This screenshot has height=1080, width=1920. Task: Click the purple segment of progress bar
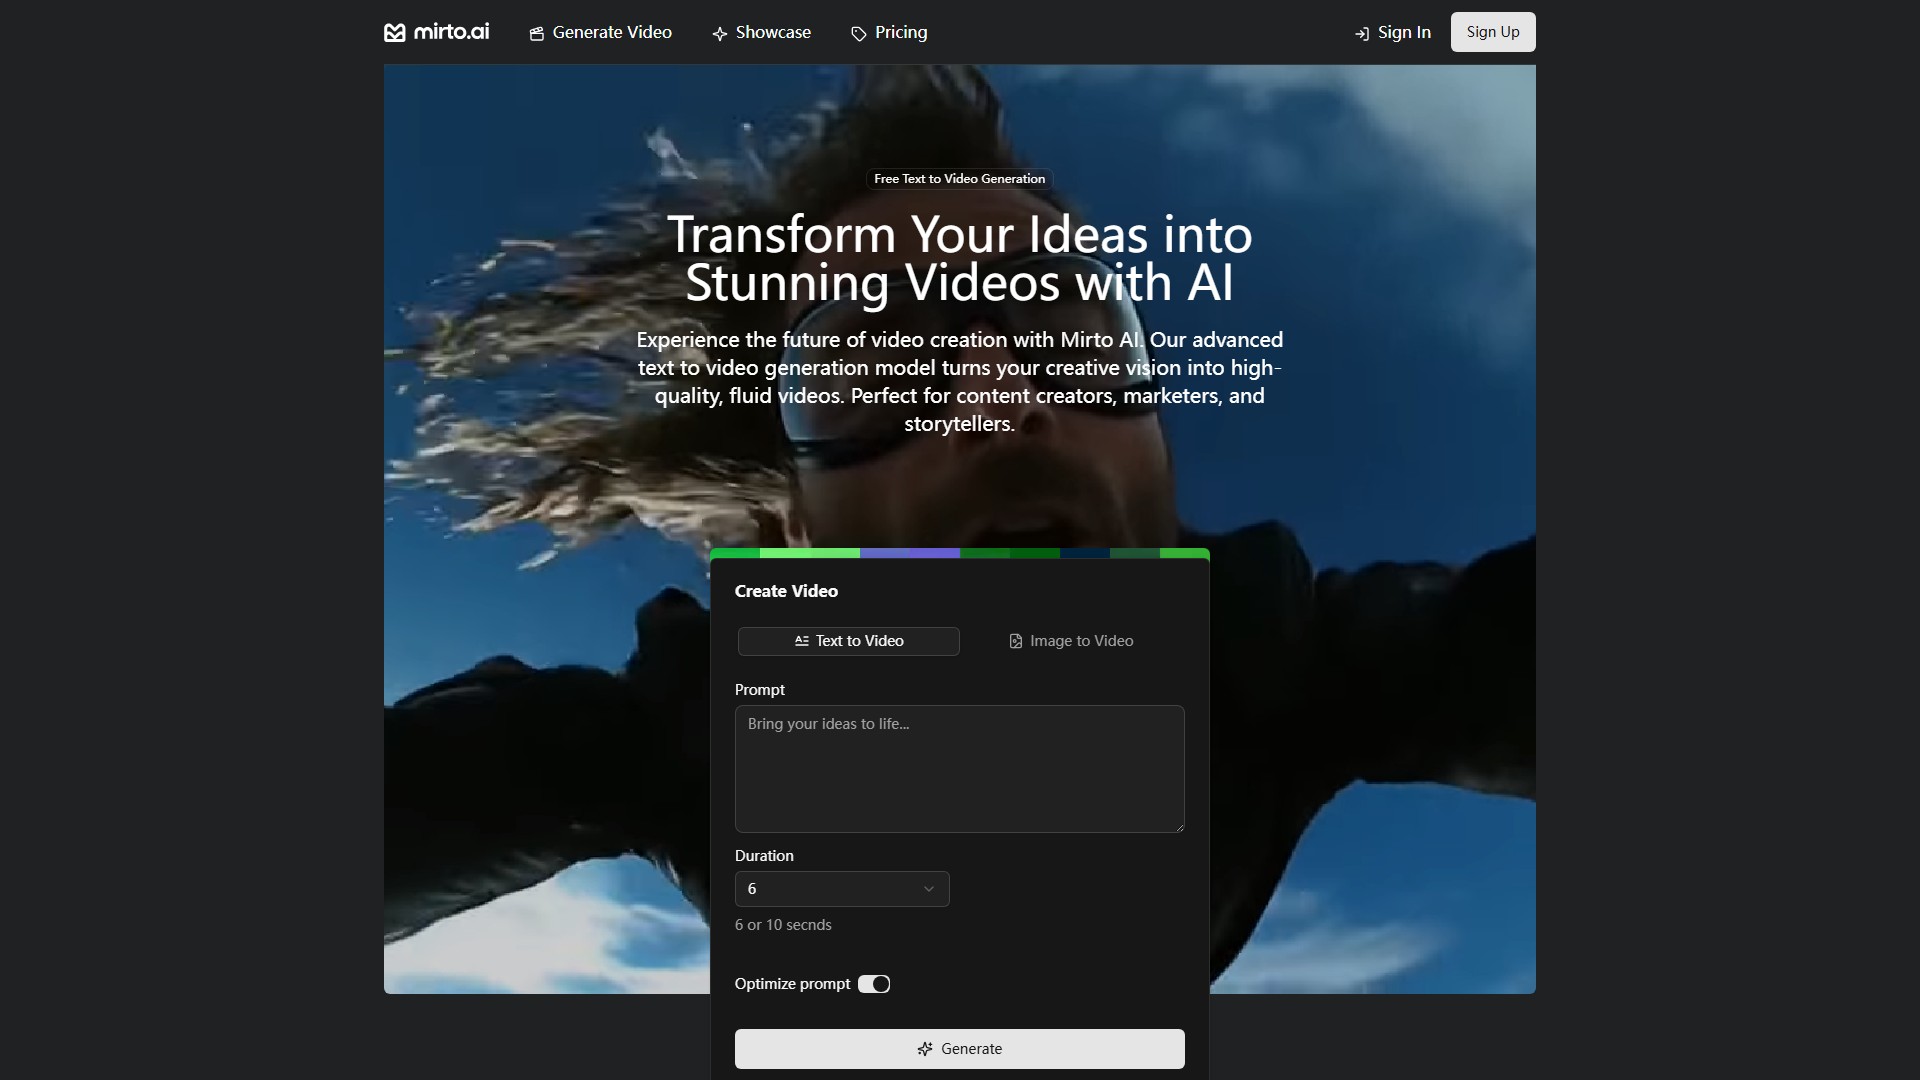pyautogui.click(x=909, y=553)
